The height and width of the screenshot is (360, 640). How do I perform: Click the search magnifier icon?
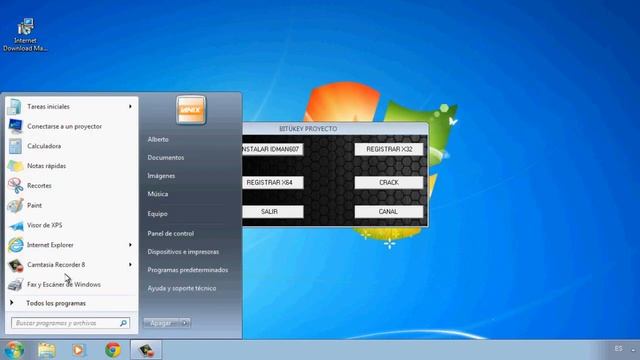coord(123,323)
